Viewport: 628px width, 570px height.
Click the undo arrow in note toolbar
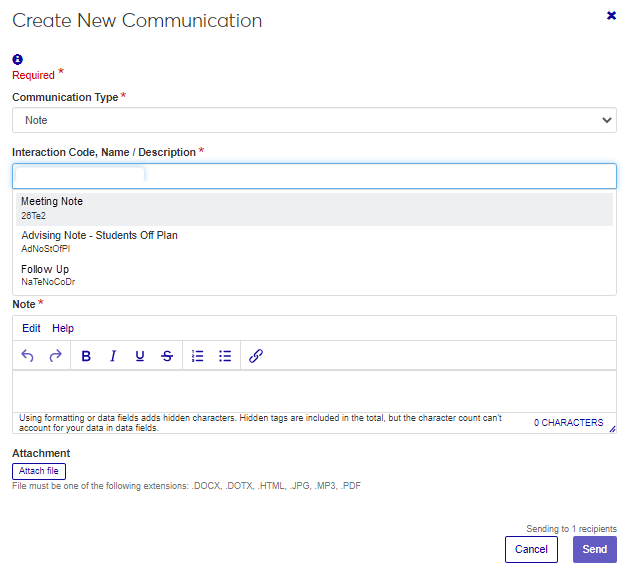pyautogui.click(x=27, y=356)
